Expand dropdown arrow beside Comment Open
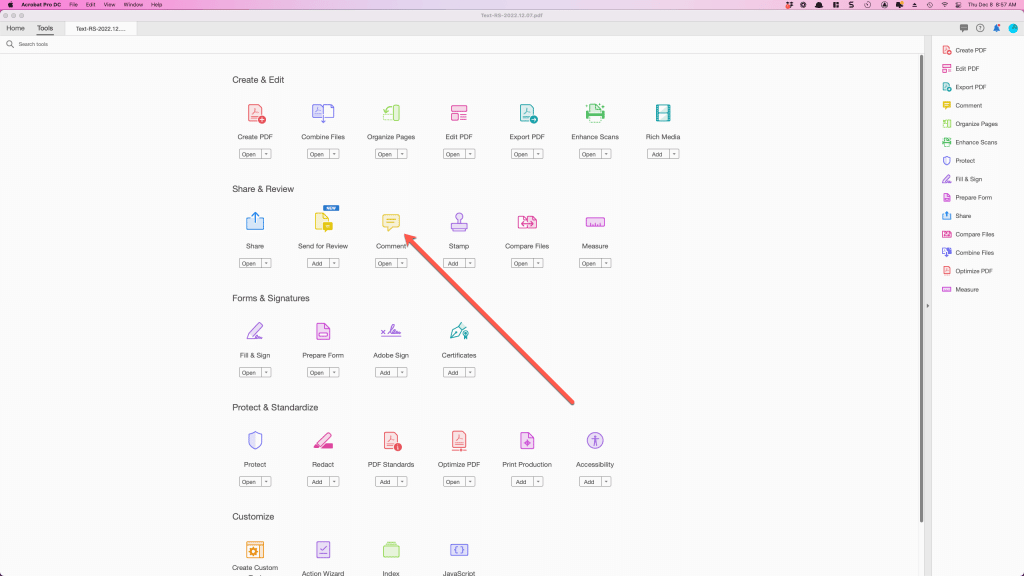The width and height of the screenshot is (1024, 576). tap(402, 263)
